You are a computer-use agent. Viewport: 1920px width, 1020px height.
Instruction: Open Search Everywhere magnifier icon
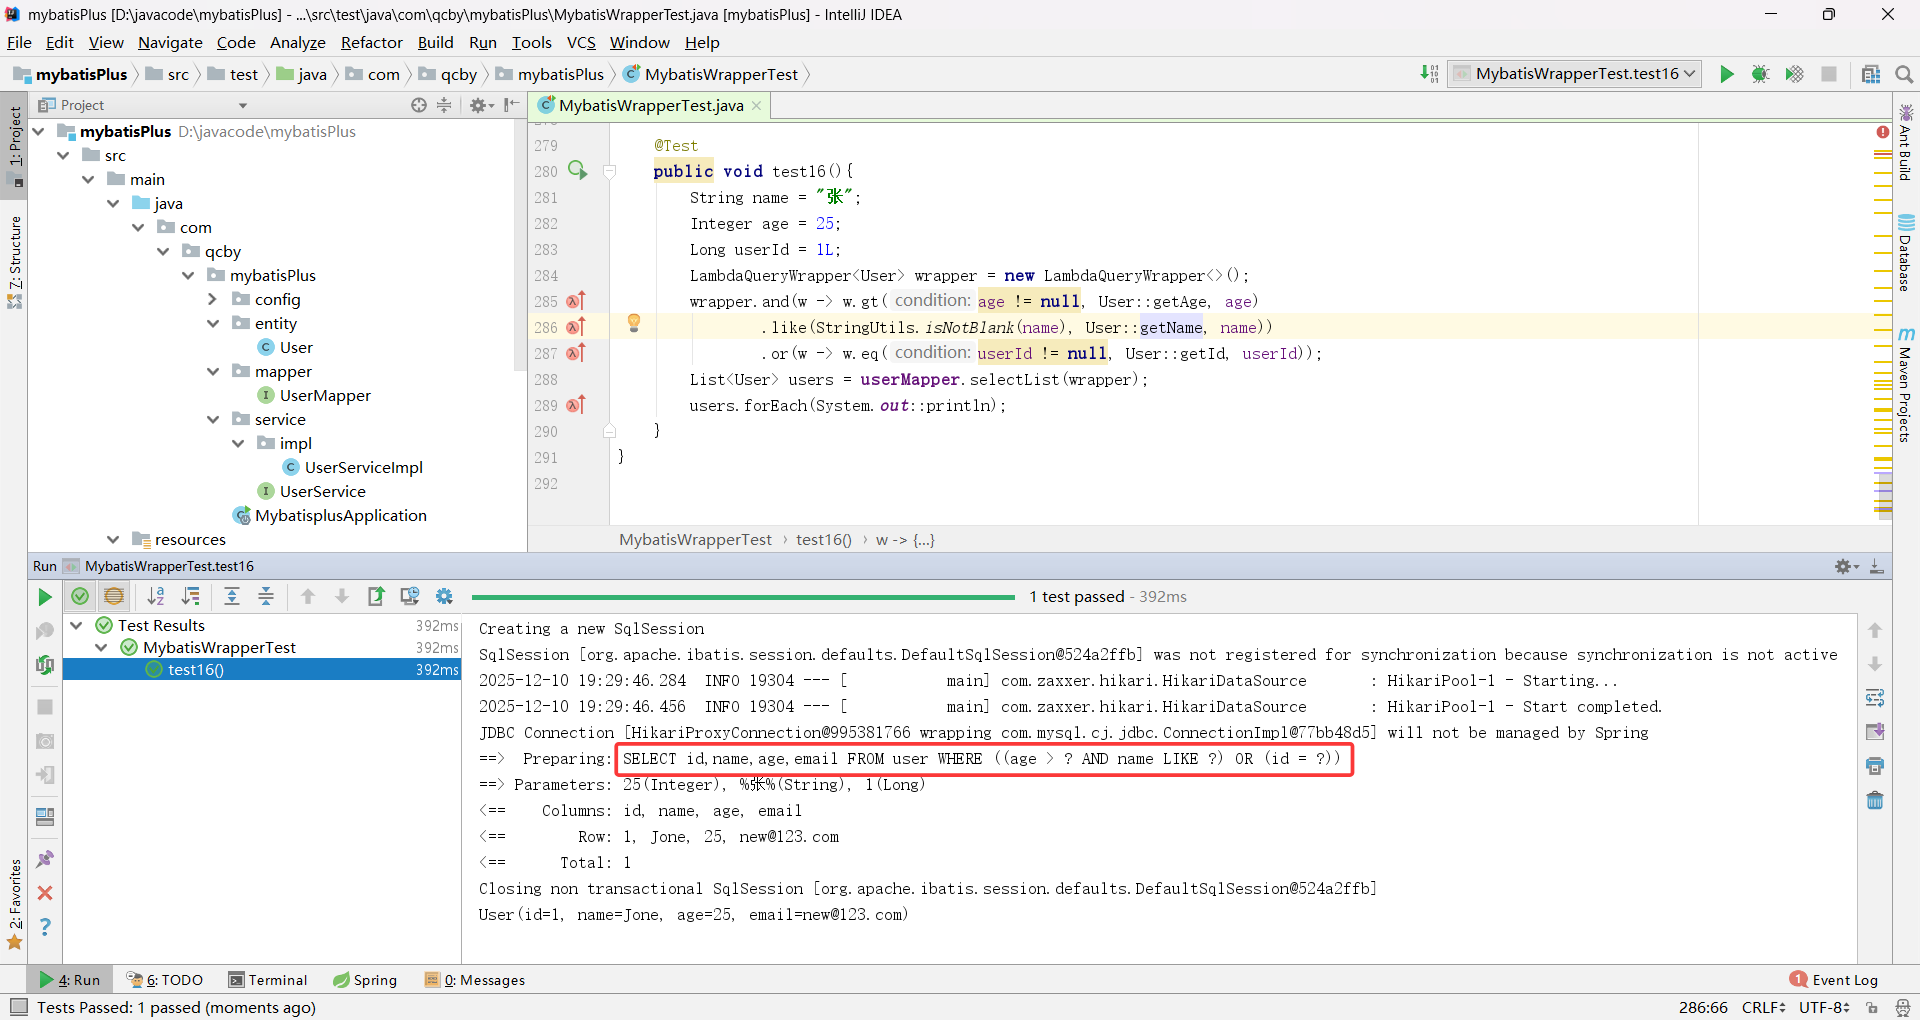pyautogui.click(x=1904, y=74)
